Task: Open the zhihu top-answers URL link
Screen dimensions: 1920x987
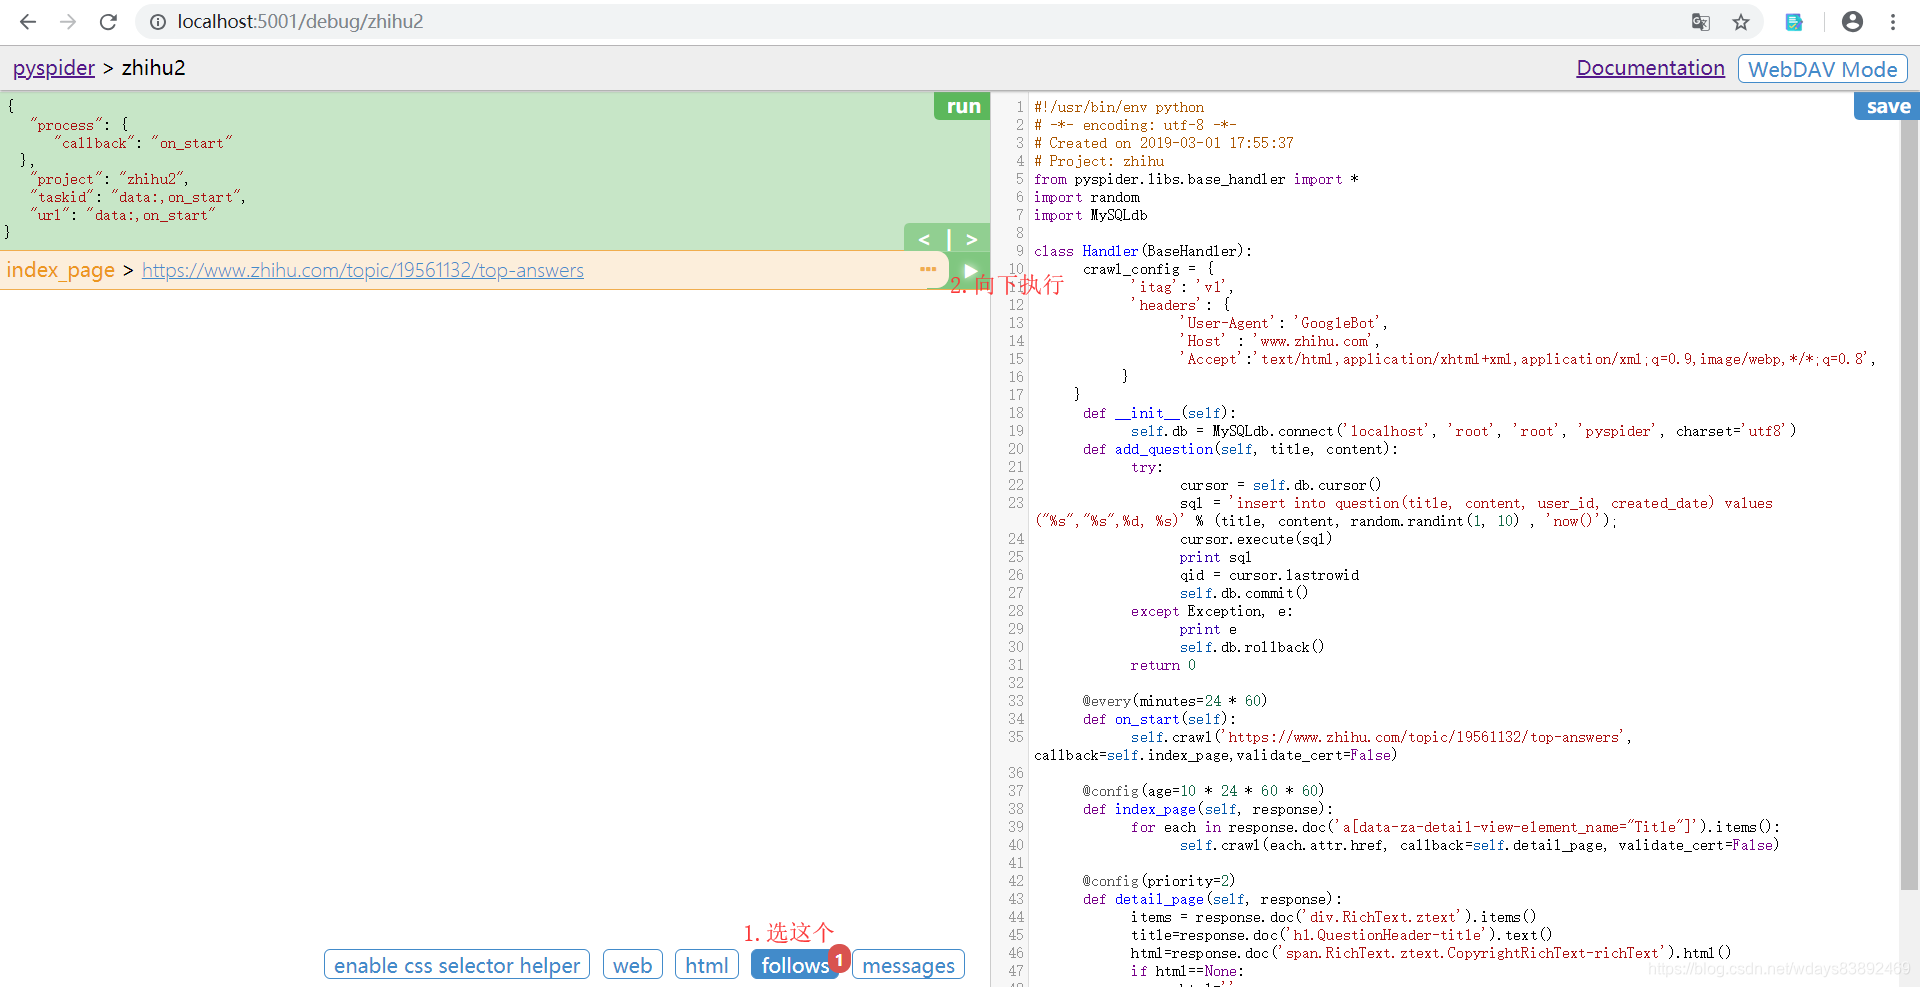Action: [x=362, y=270]
